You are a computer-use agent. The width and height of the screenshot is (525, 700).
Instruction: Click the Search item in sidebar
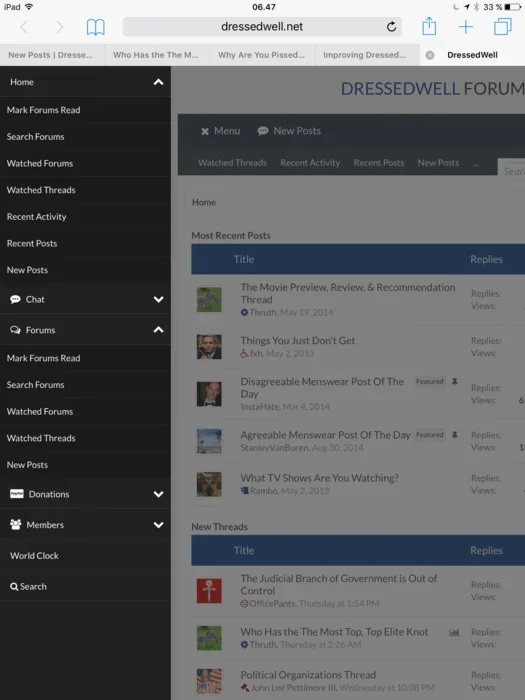[28, 587]
